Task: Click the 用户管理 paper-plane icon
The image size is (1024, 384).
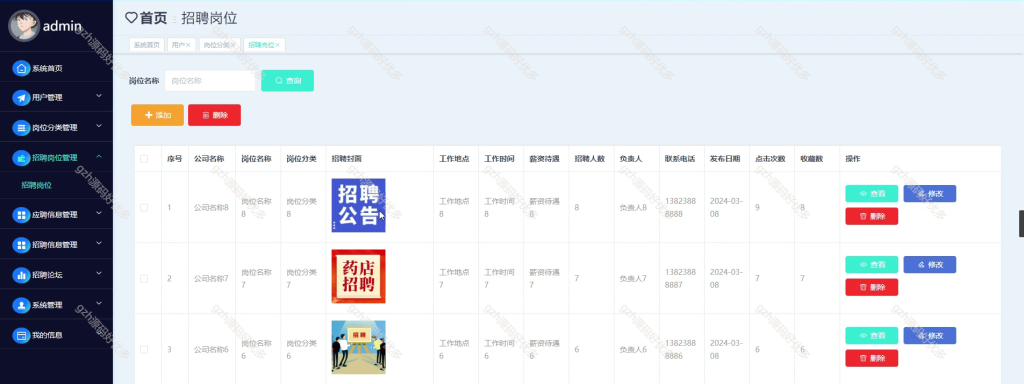Action: [22, 97]
